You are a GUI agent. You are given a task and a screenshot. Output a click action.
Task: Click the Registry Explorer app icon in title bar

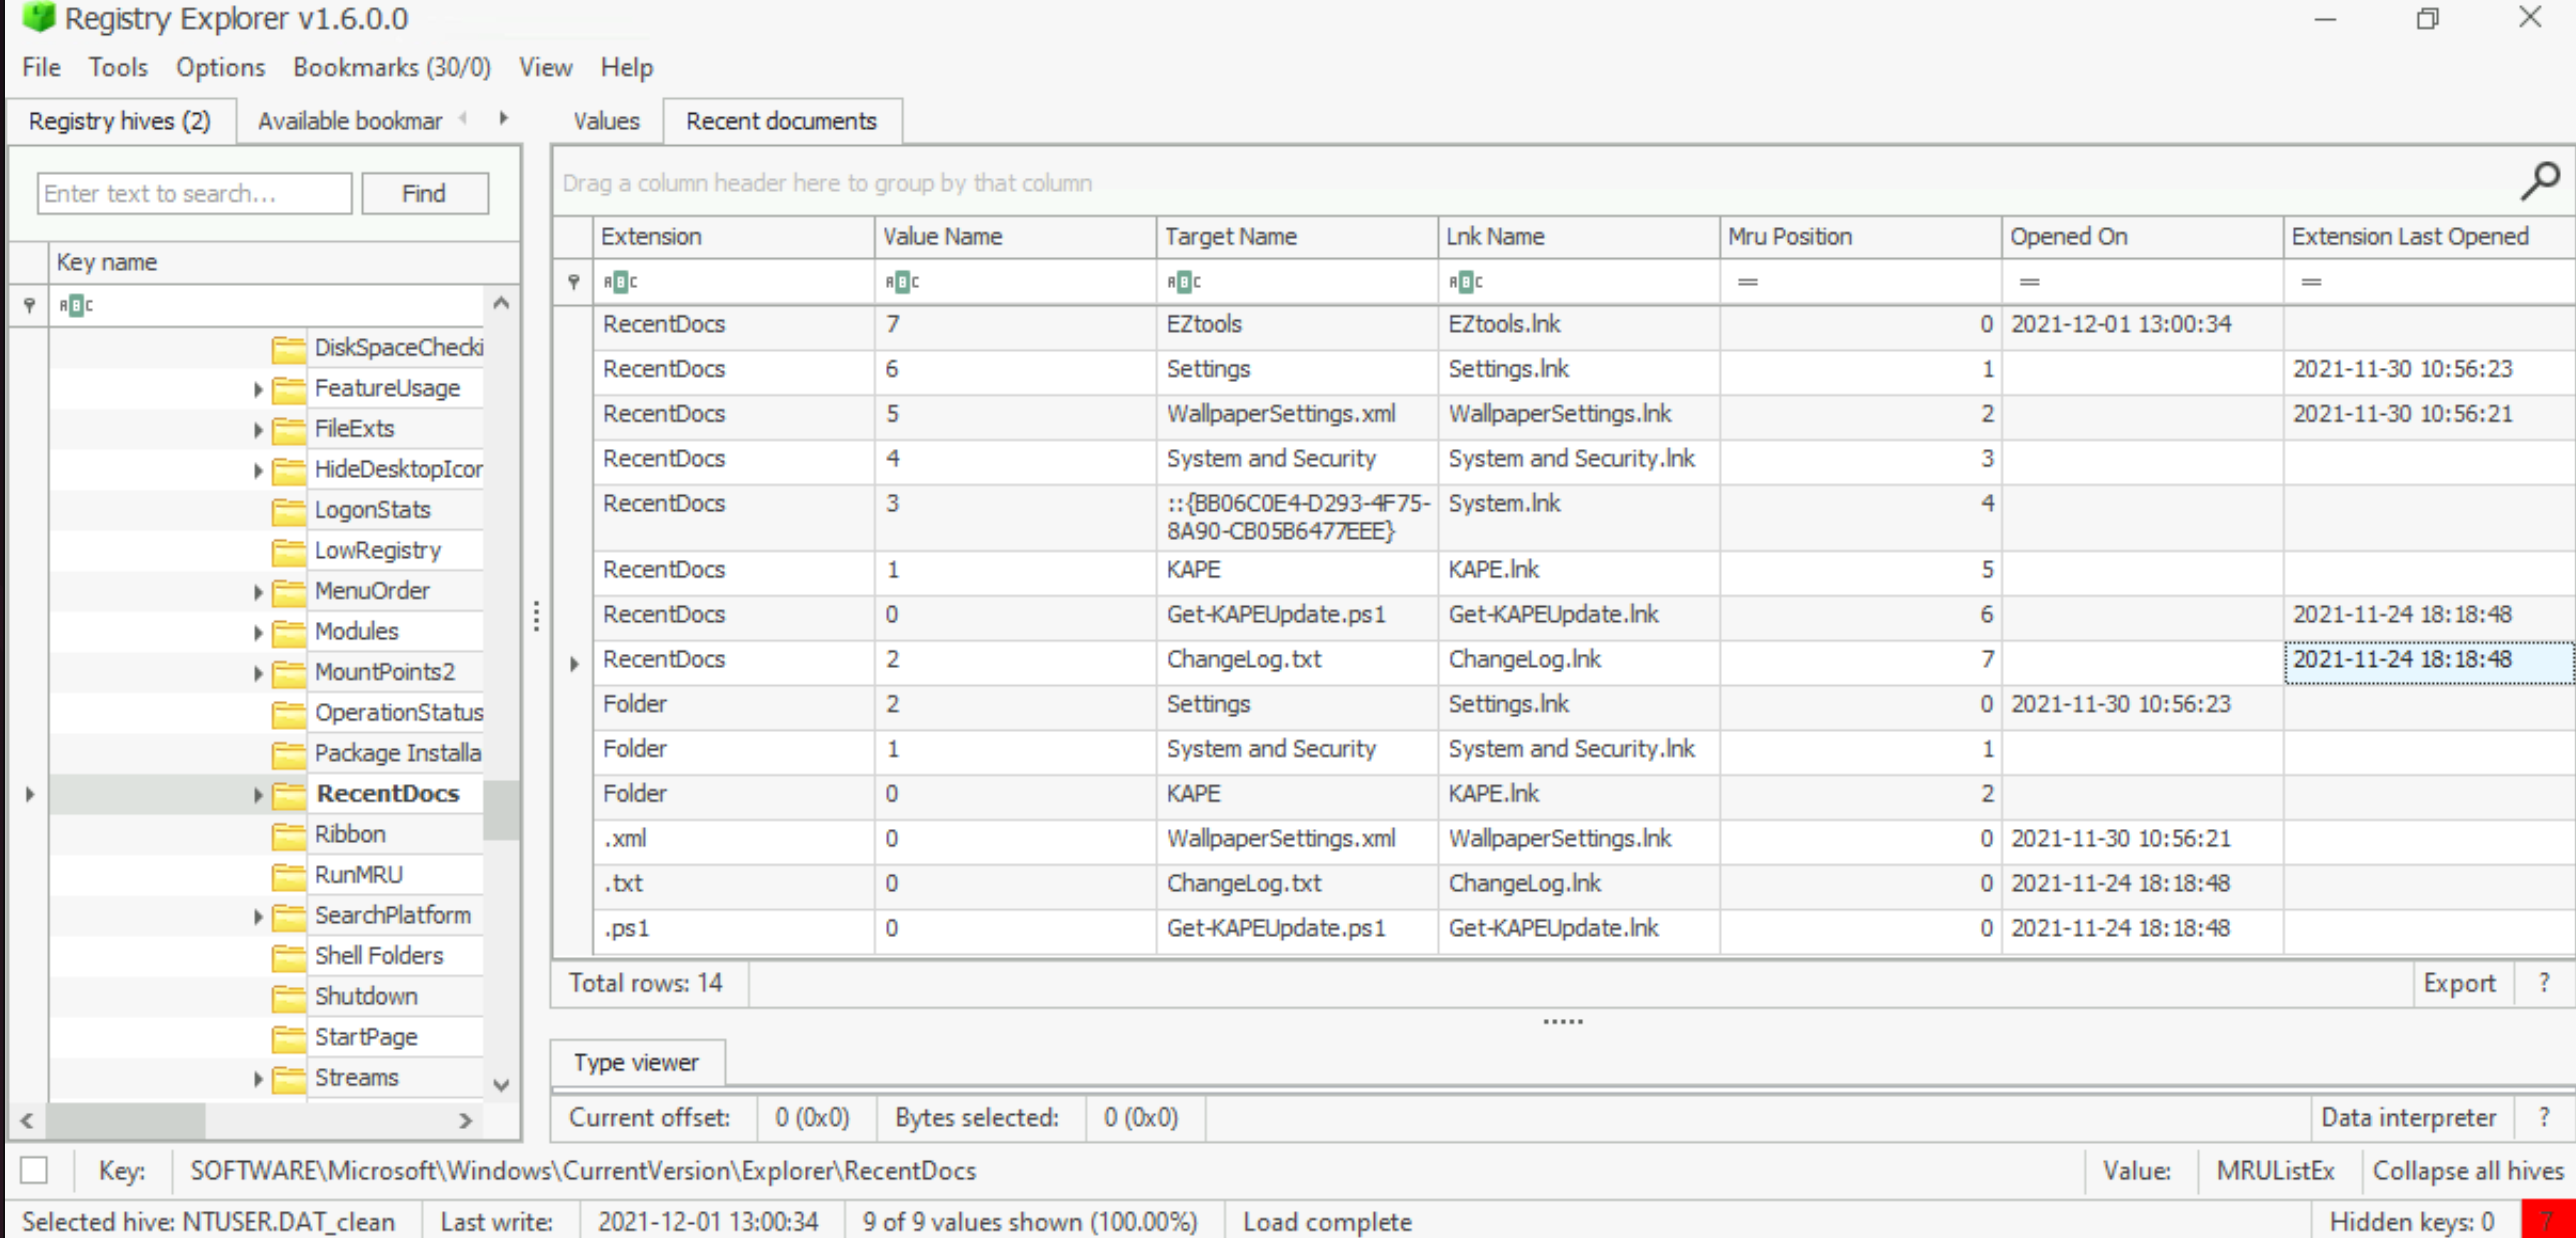[39, 17]
